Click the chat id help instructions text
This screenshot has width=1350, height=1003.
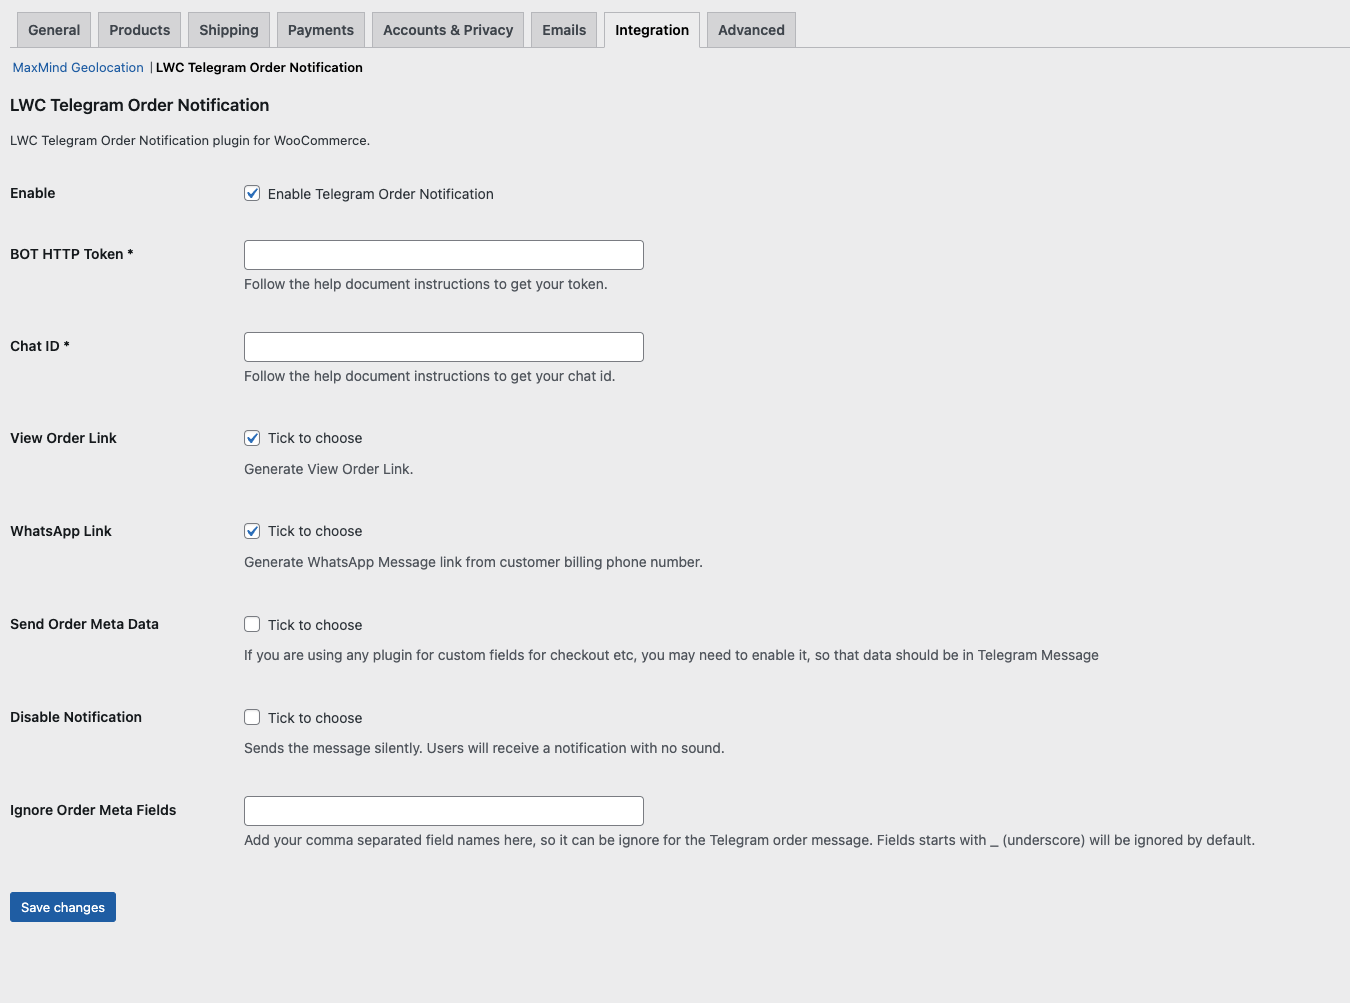pos(430,376)
